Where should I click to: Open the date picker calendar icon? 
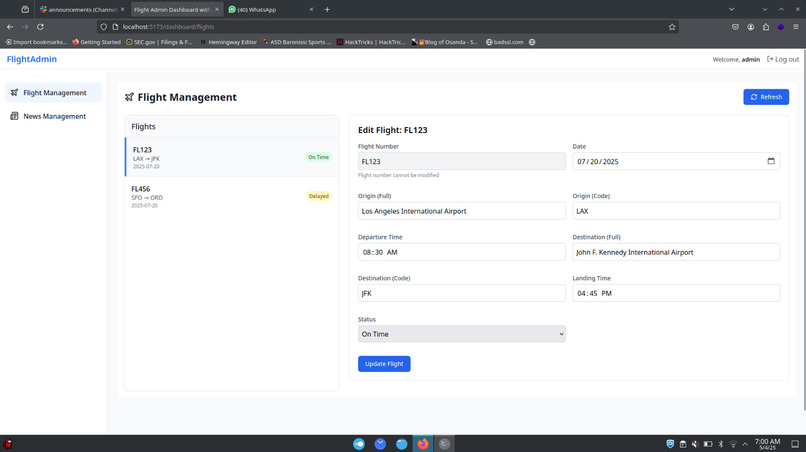coord(771,161)
